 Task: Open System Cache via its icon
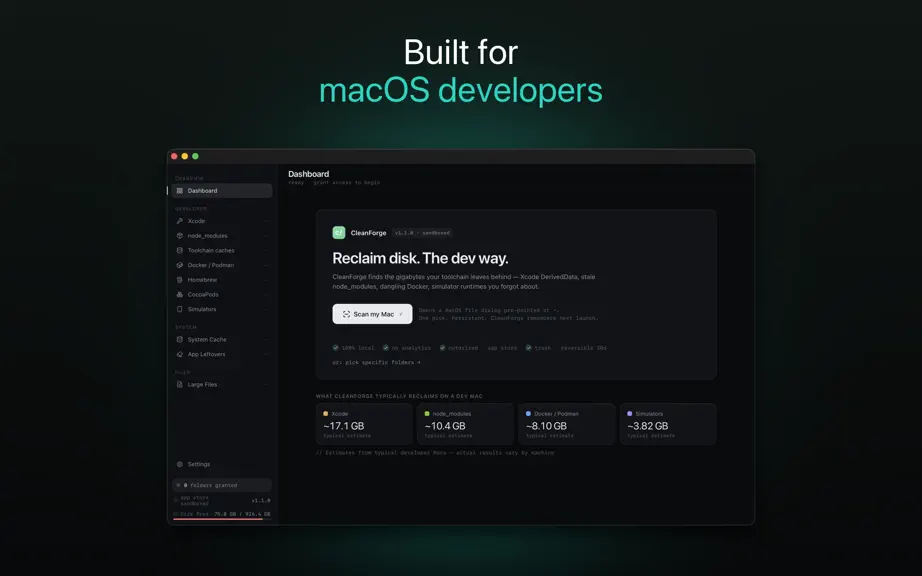pos(180,340)
